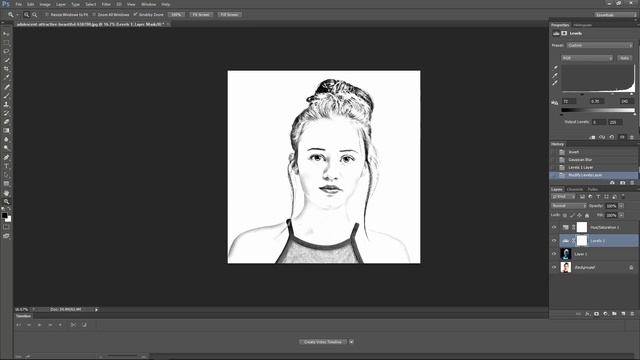Image resolution: width=640 pixels, height=360 pixels.
Task: Open the layer blend mode dropdown
Action: tap(569, 206)
